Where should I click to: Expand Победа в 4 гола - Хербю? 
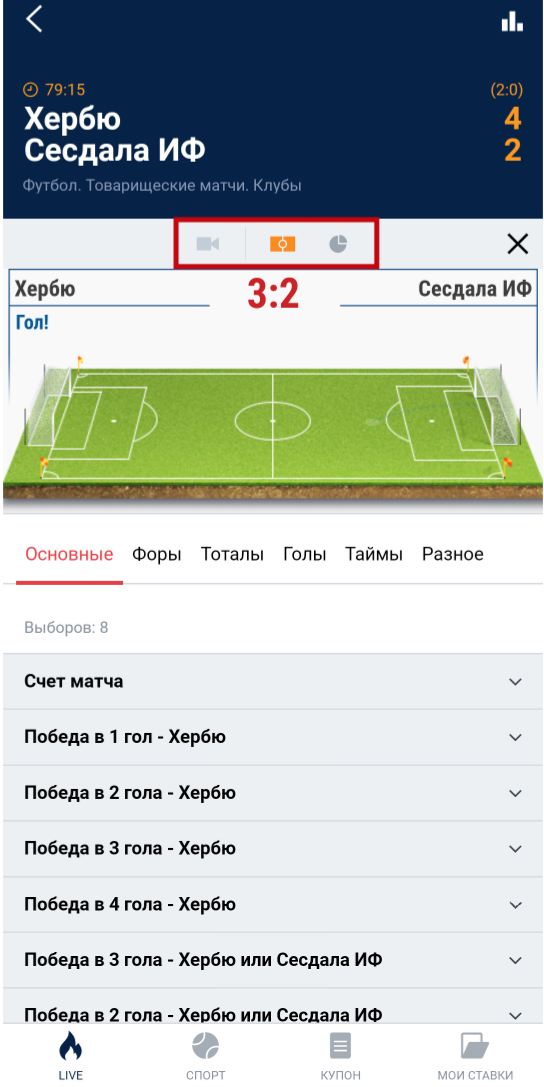coord(273,905)
